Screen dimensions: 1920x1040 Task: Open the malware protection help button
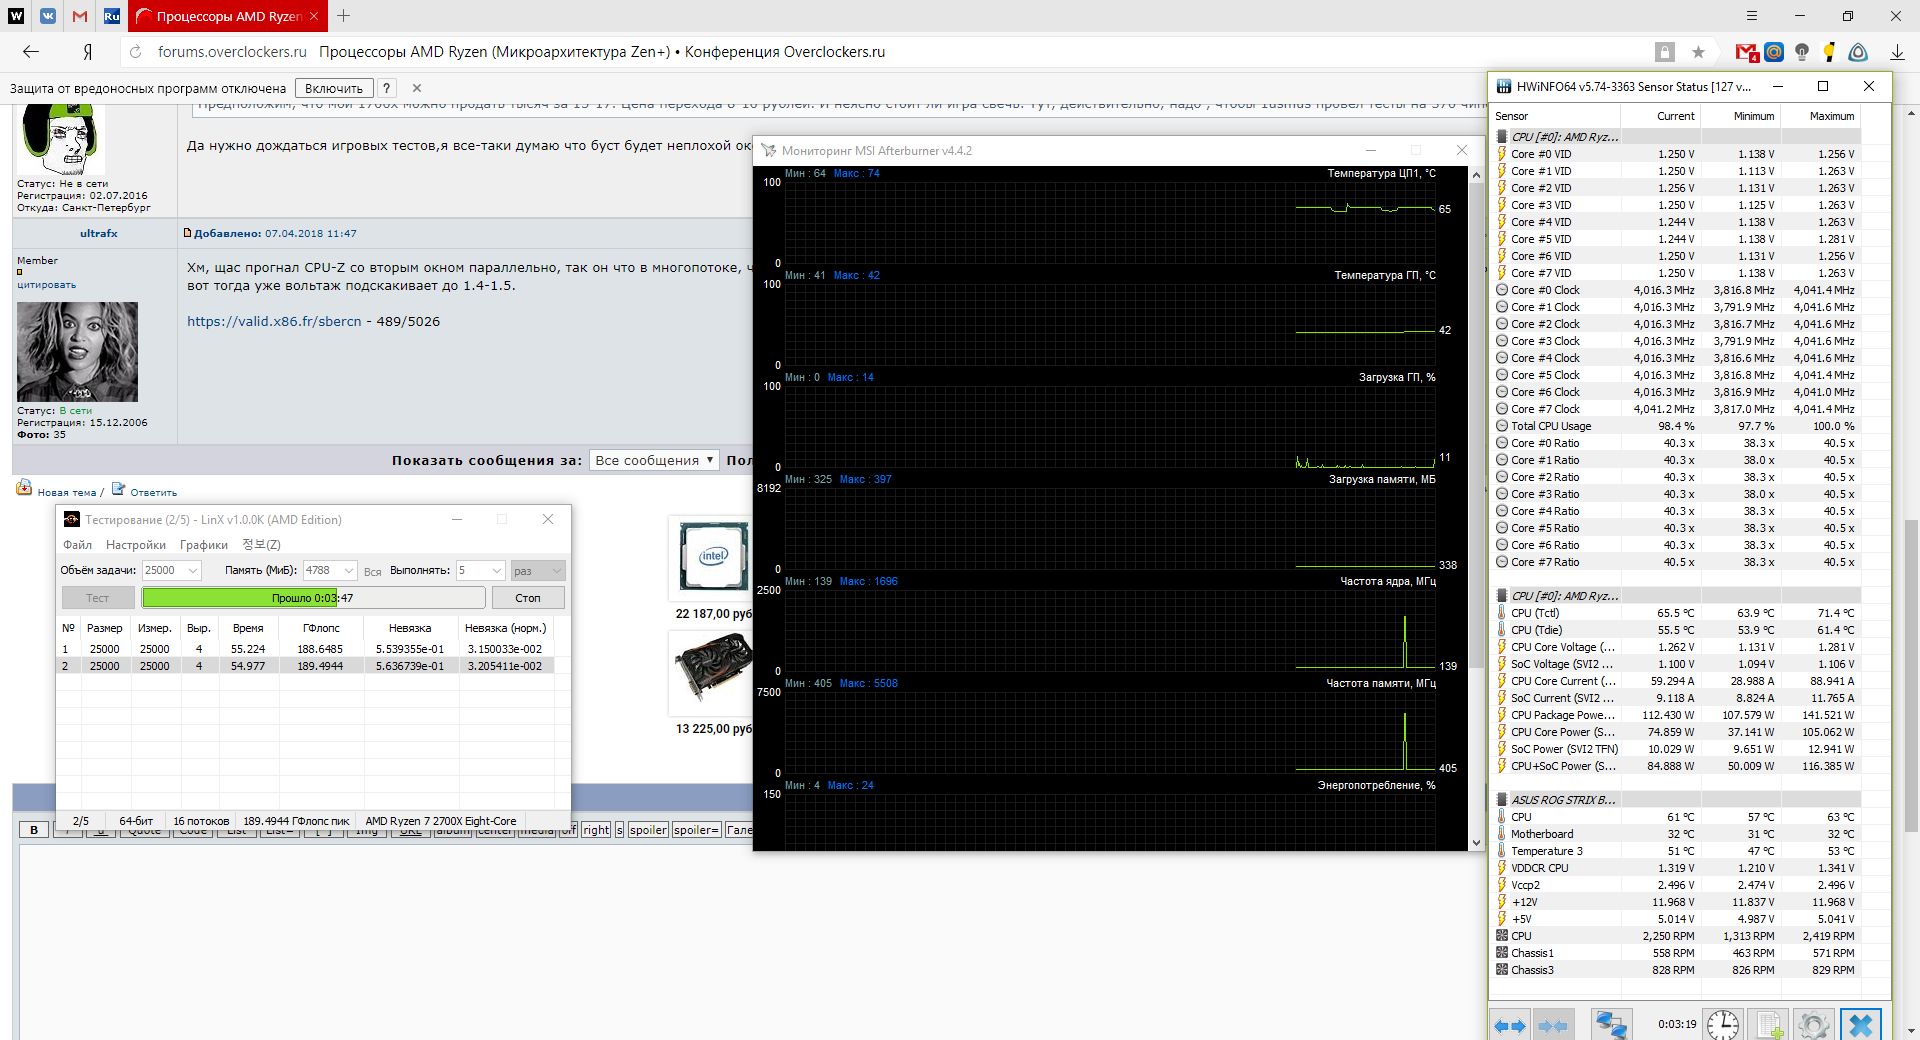tap(386, 88)
